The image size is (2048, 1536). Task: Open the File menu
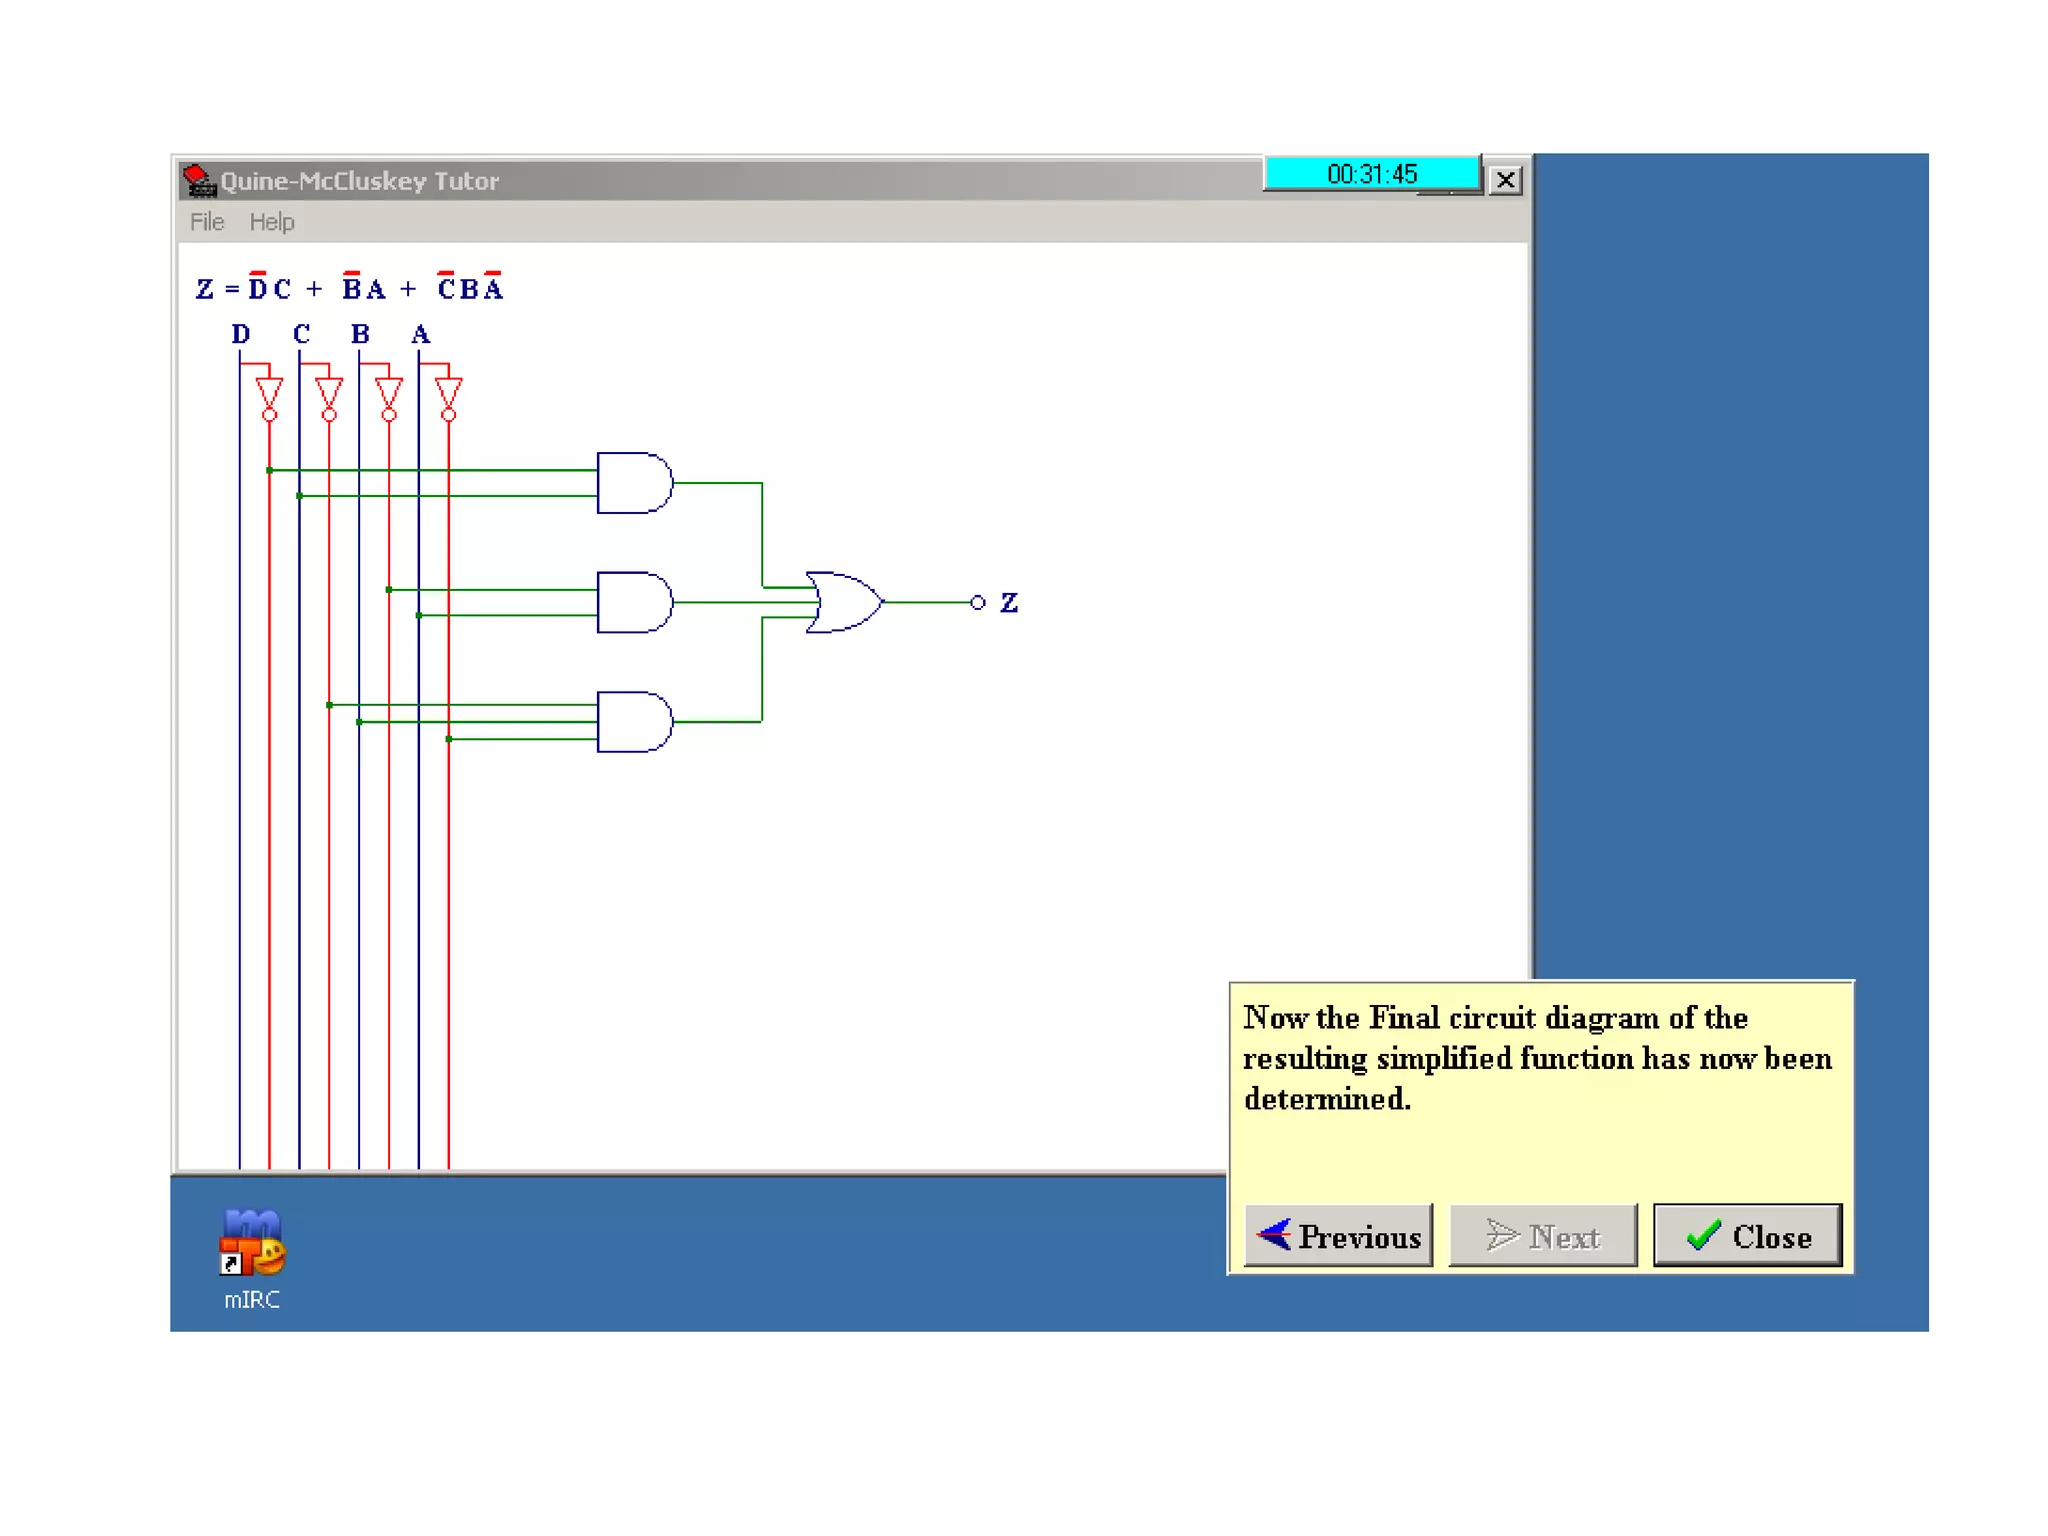coord(207,222)
